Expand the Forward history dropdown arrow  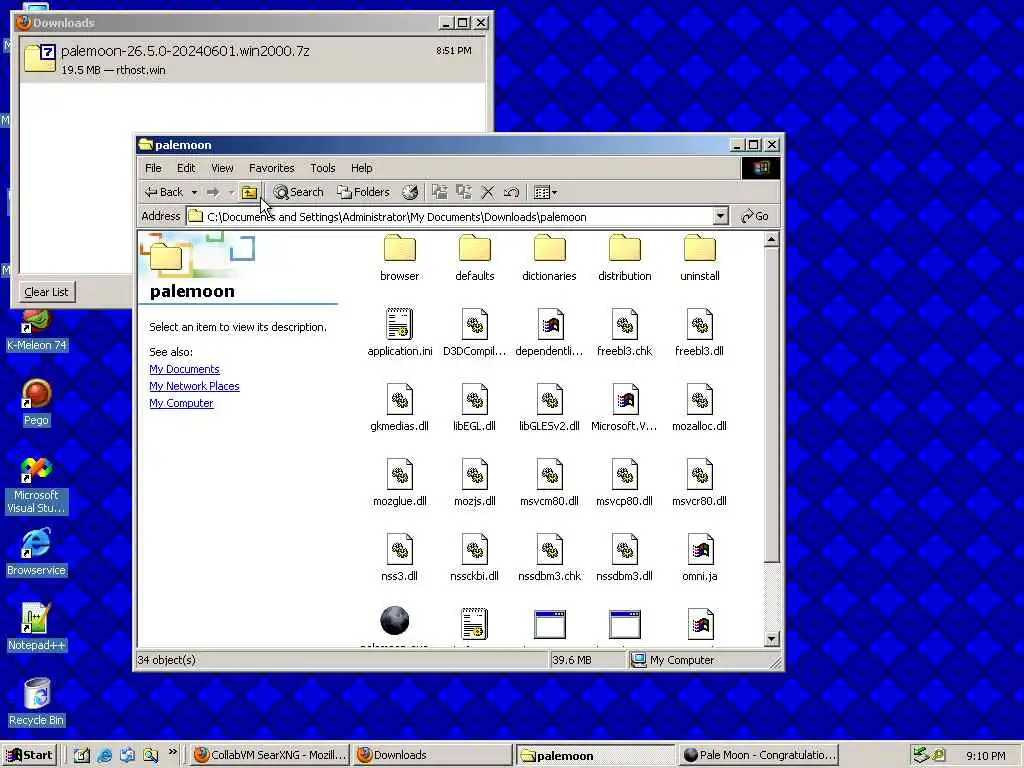point(231,192)
